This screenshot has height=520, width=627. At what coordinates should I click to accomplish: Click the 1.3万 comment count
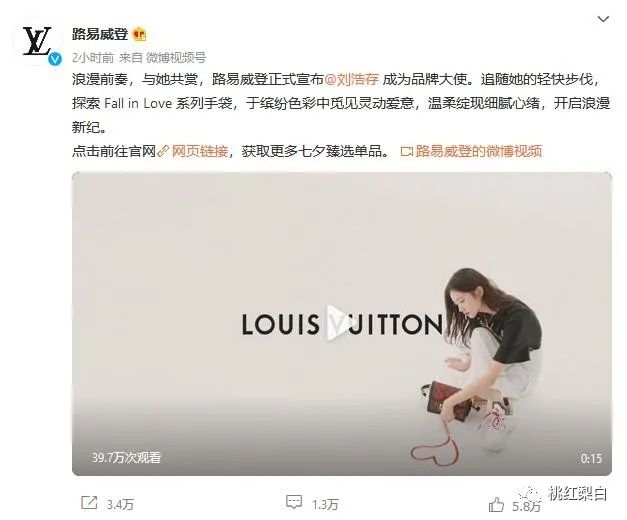tap(325, 504)
